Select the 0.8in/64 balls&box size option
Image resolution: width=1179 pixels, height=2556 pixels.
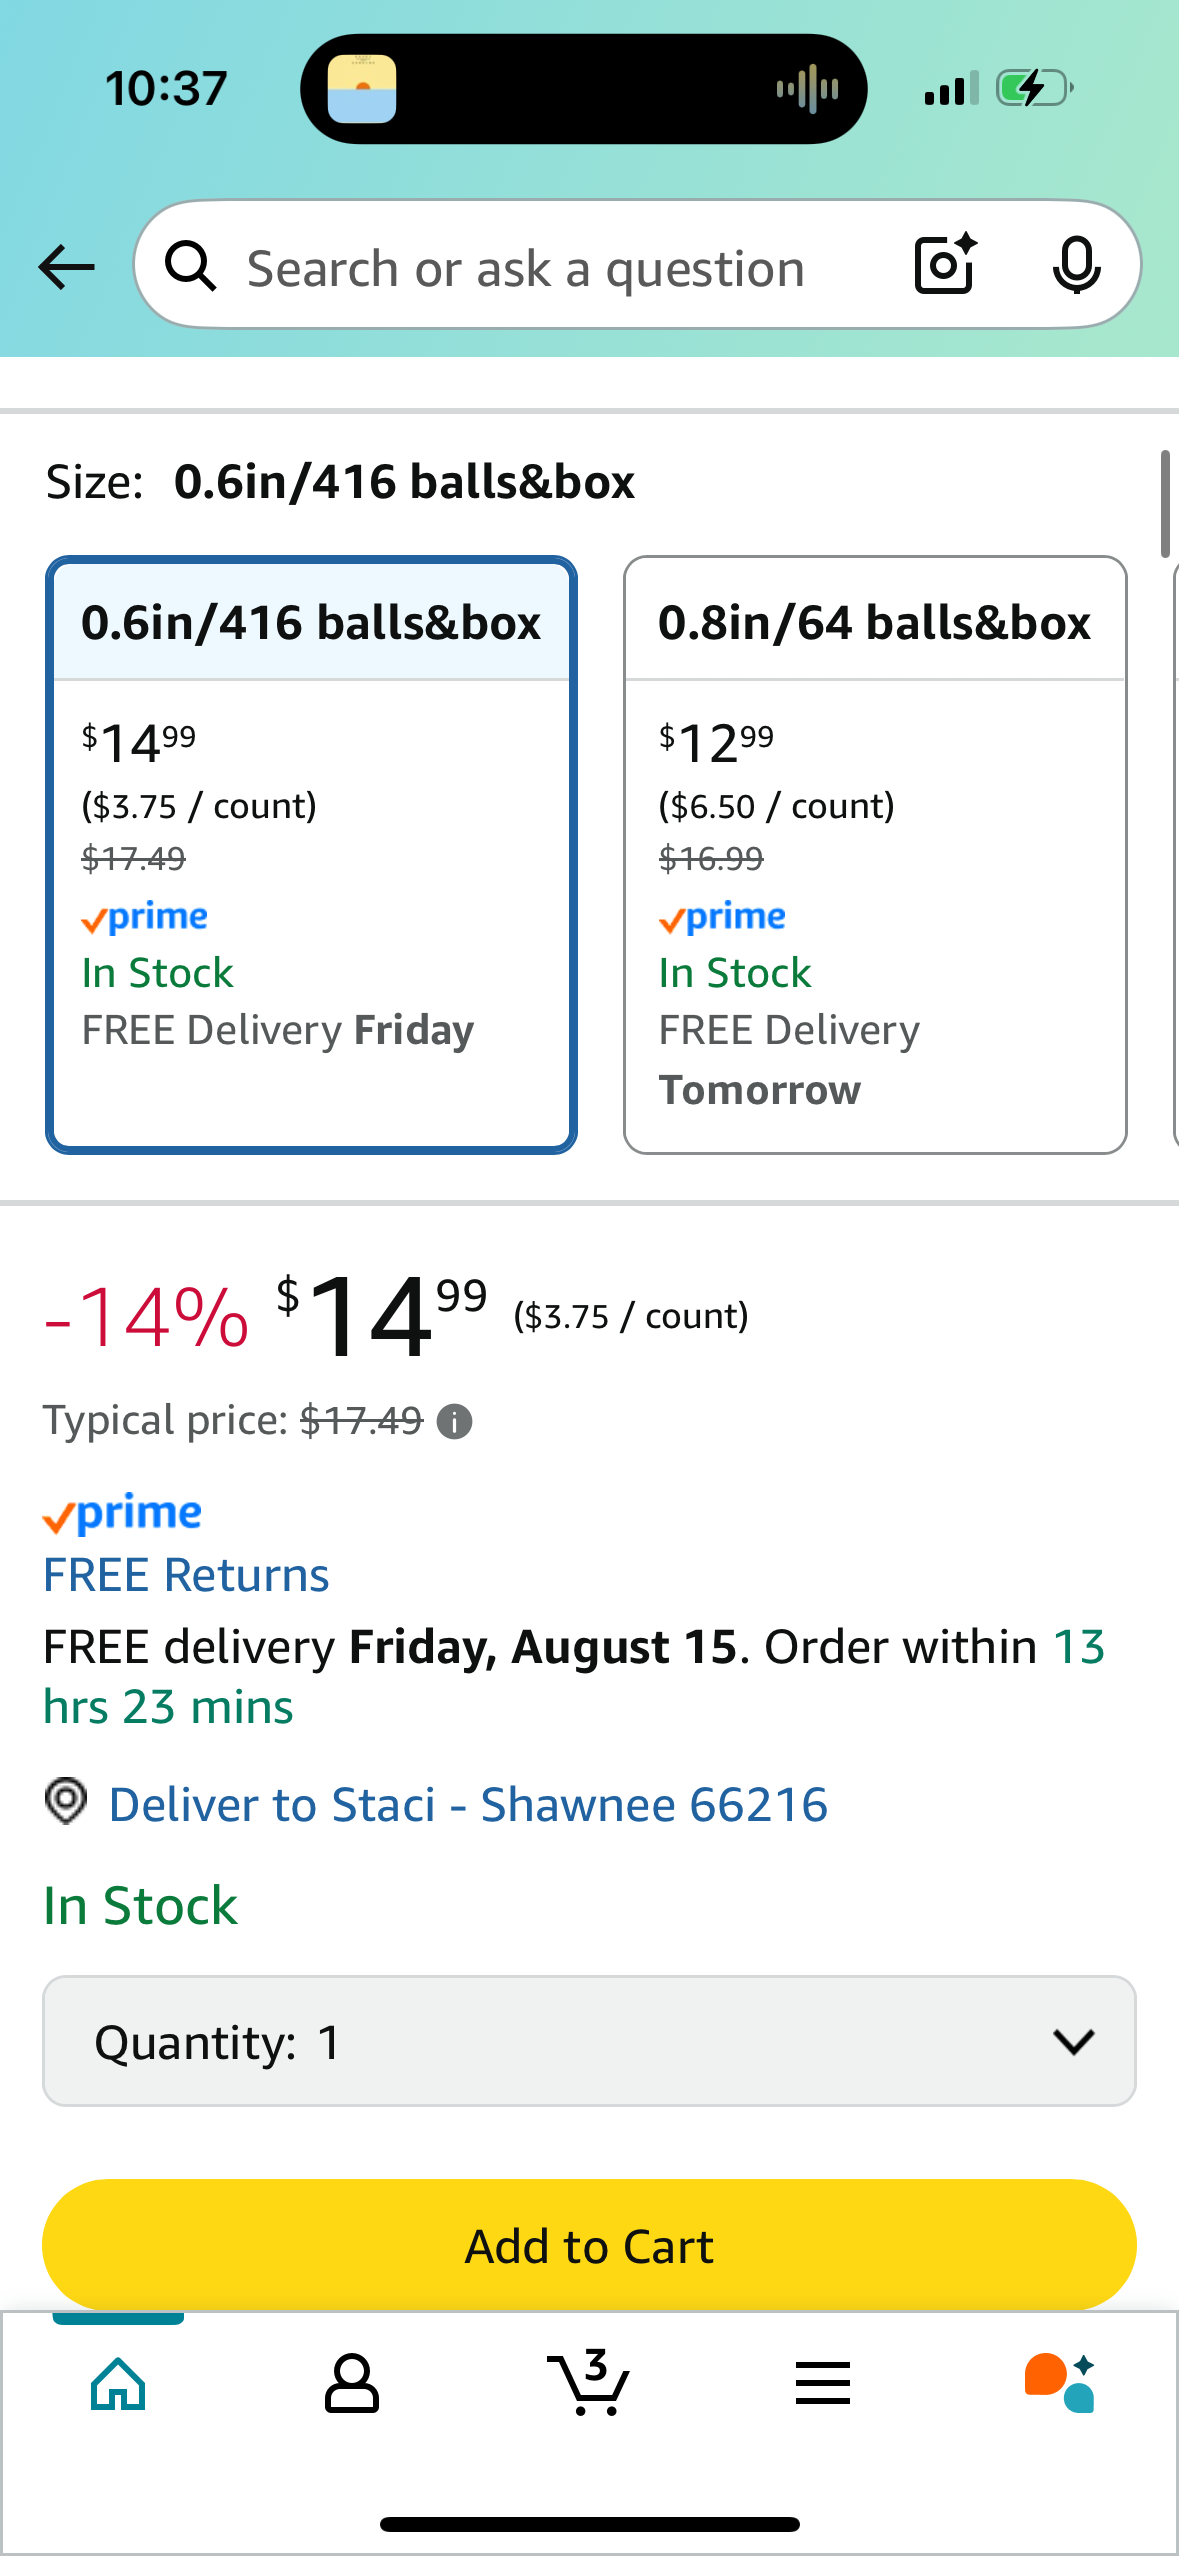pos(875,855)
